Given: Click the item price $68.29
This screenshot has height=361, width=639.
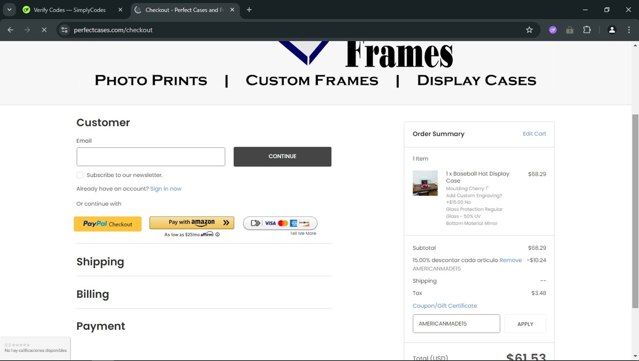Looking at the screenshot, I should (x=537, y=174).
